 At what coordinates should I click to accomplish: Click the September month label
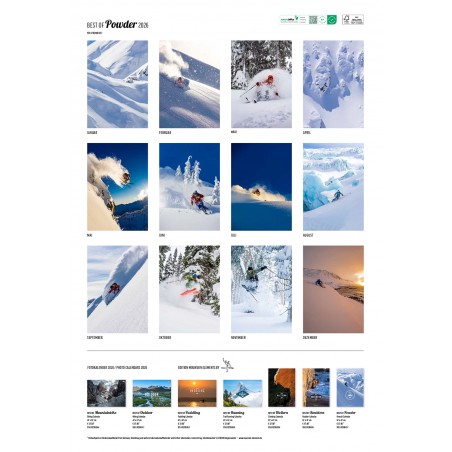[95, 337]
